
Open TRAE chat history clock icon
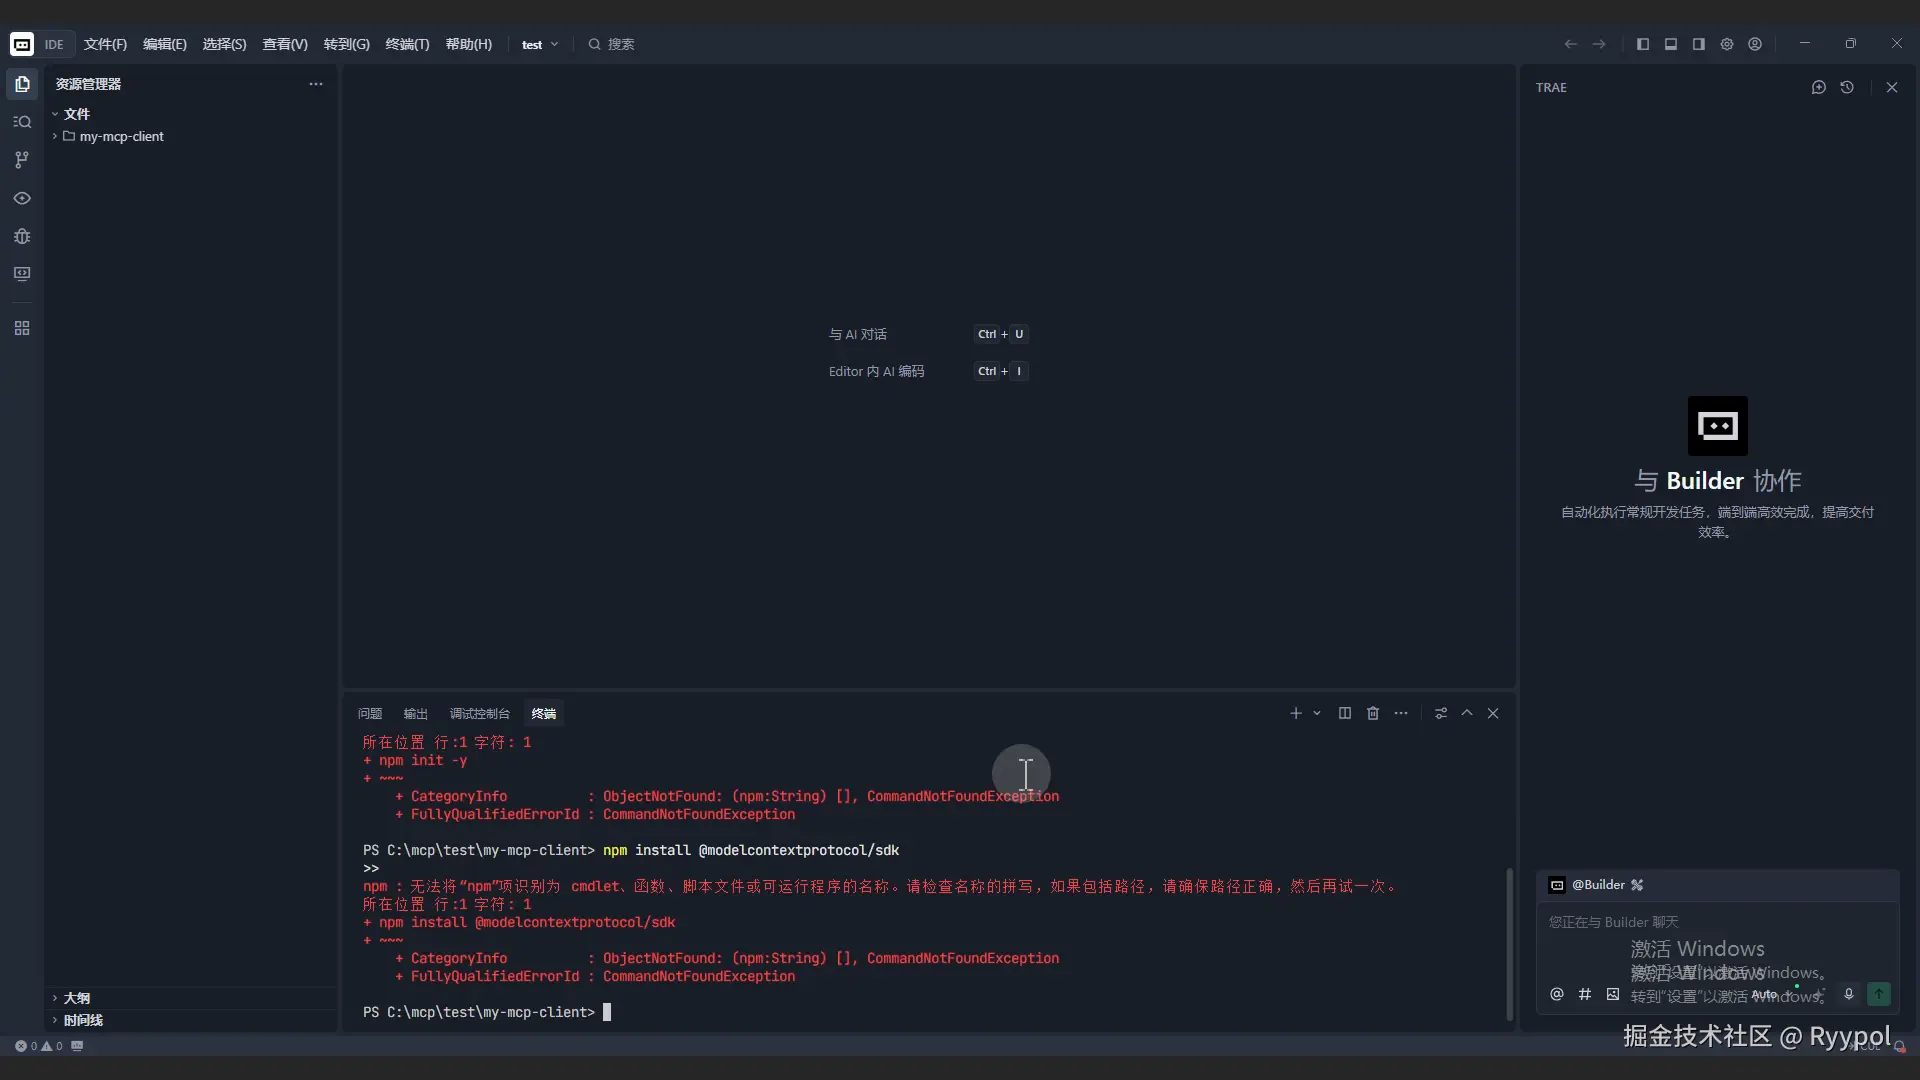1847,87
